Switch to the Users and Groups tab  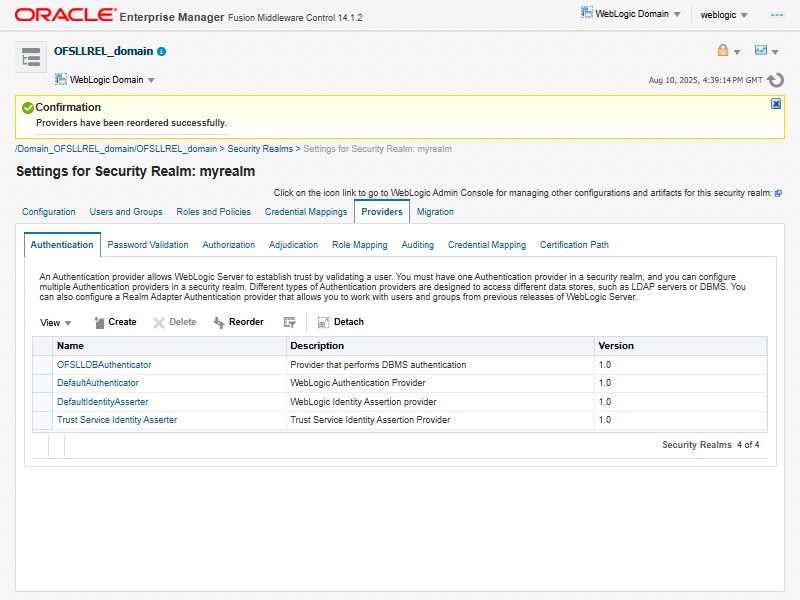[126, 212]
